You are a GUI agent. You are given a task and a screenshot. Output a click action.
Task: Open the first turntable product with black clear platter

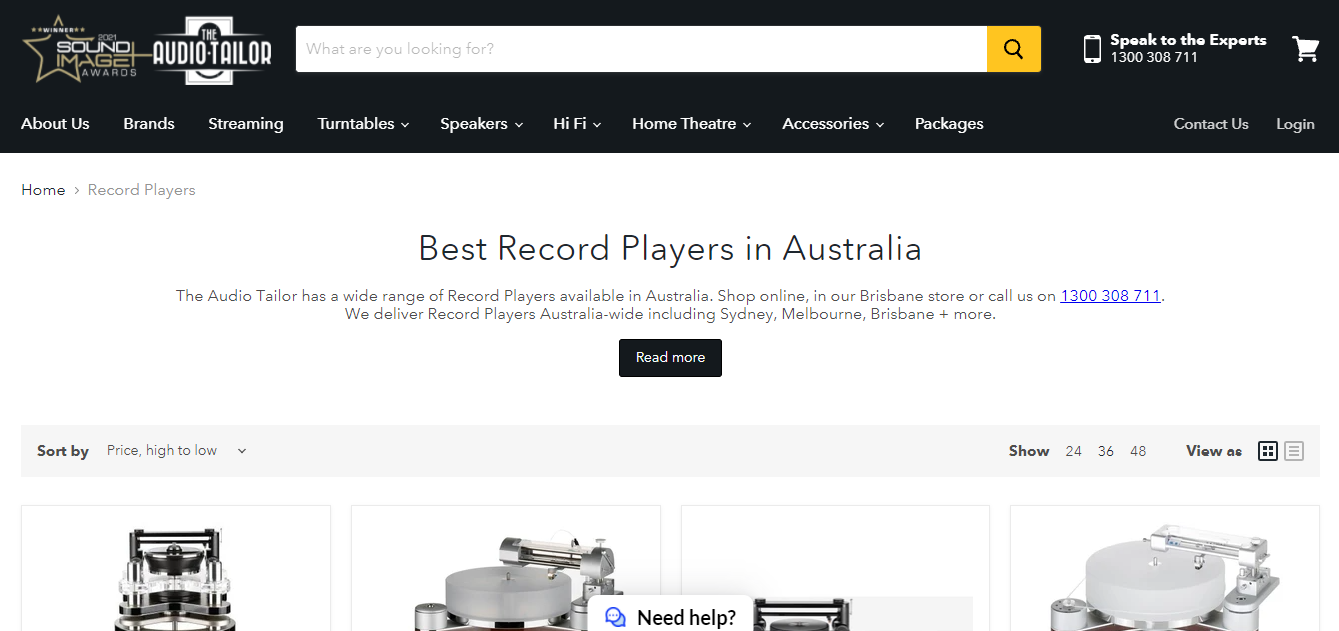pyautogui.click(x=176, y=569)
